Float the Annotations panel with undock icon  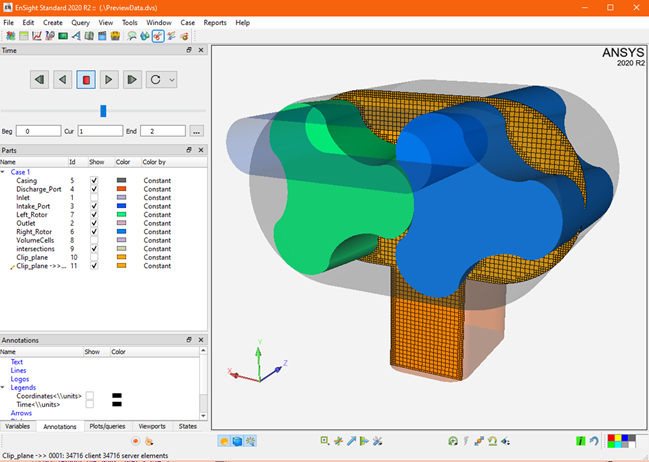point(189,340)
